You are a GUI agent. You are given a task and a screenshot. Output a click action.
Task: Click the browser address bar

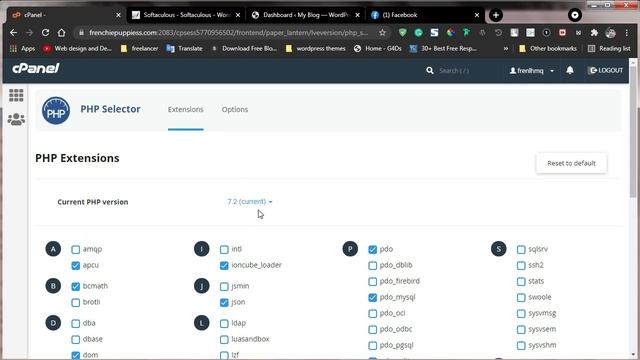click(229, 33)
